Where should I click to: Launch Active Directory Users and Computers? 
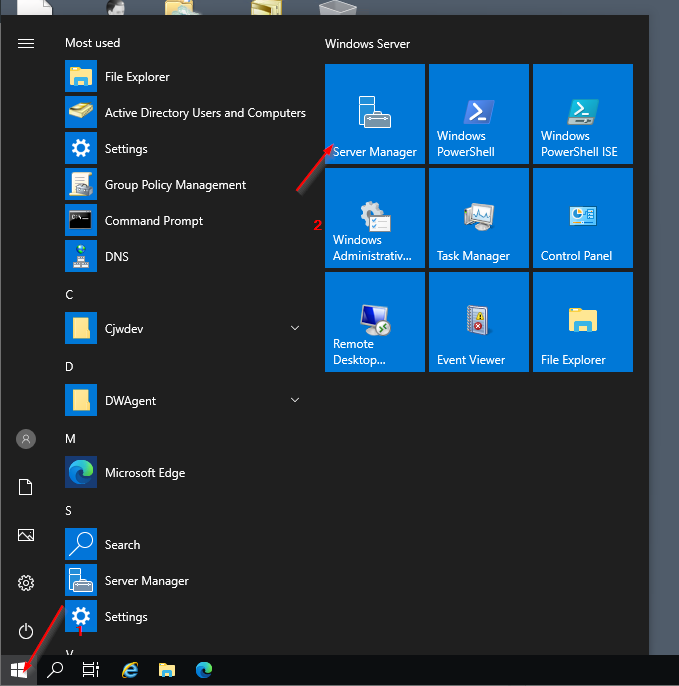[186, 112]
